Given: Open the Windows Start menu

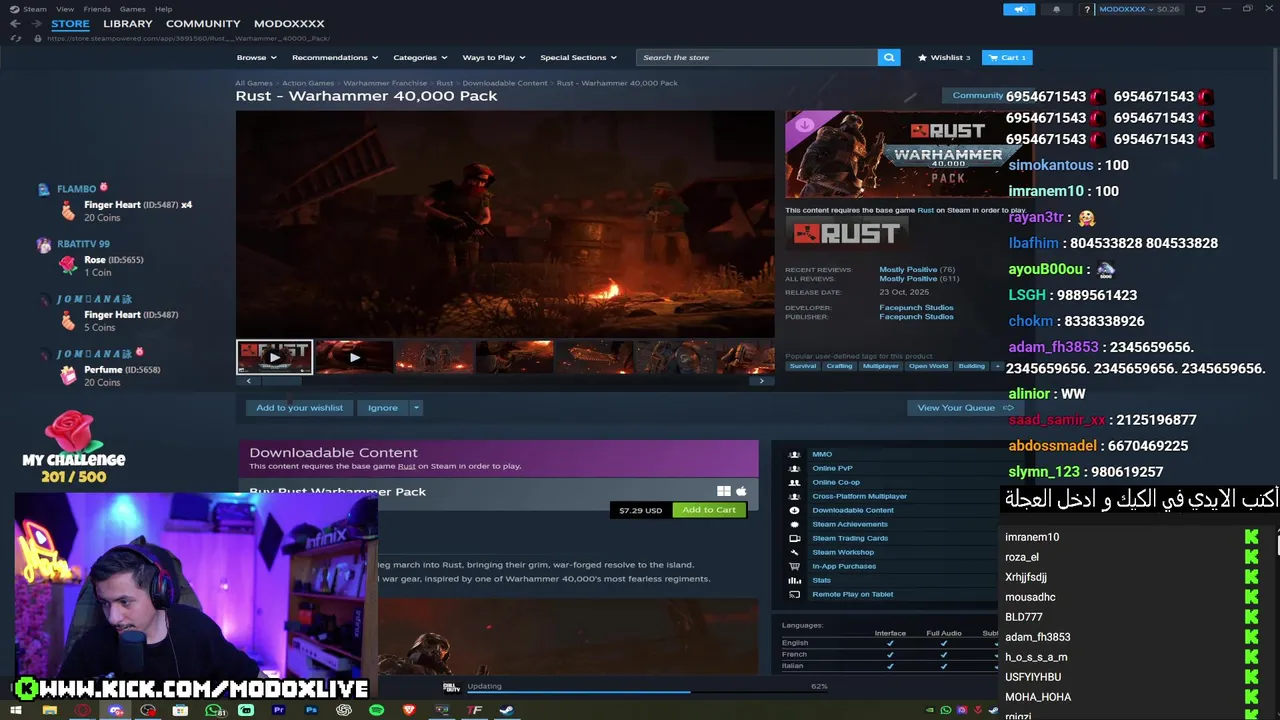Looking at the screenshot, I should click(x=16, y=710).
